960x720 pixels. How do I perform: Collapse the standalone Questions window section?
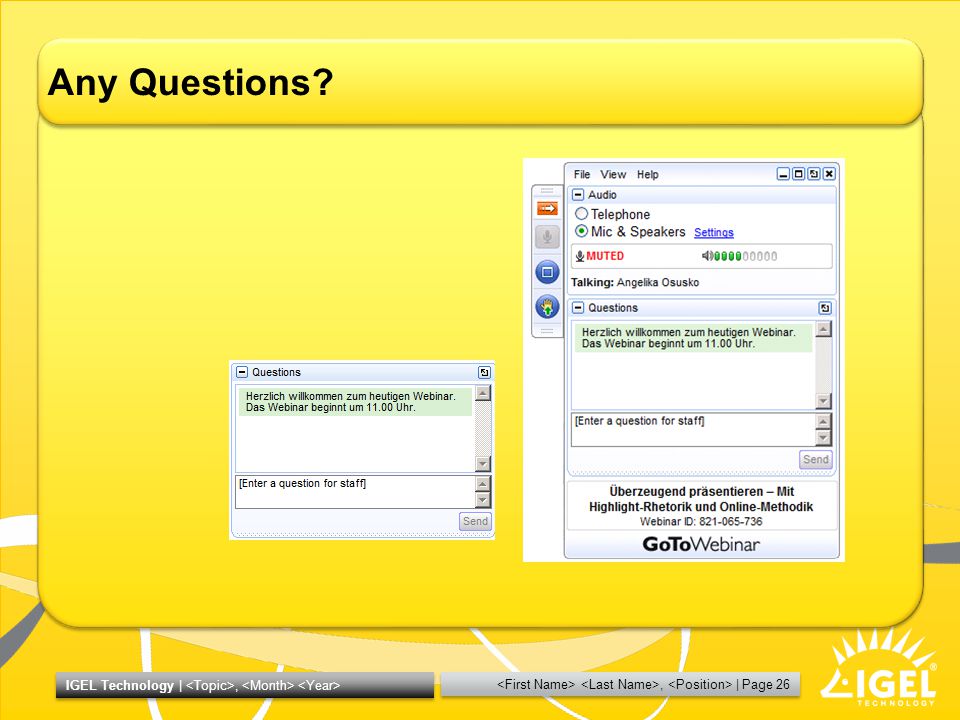pos(242,372)
